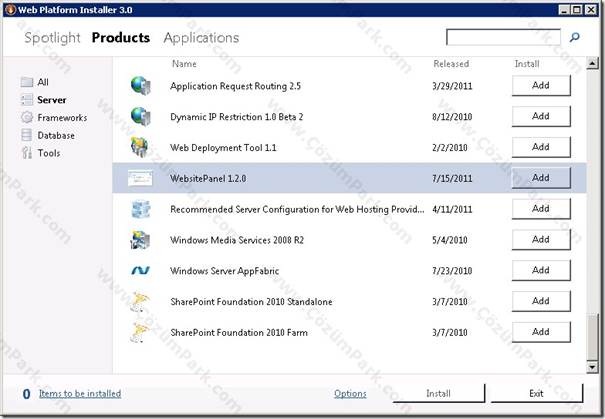
Task: Add SharePoint Foundation 2010 Farm
Action: (x=541, y=332)
